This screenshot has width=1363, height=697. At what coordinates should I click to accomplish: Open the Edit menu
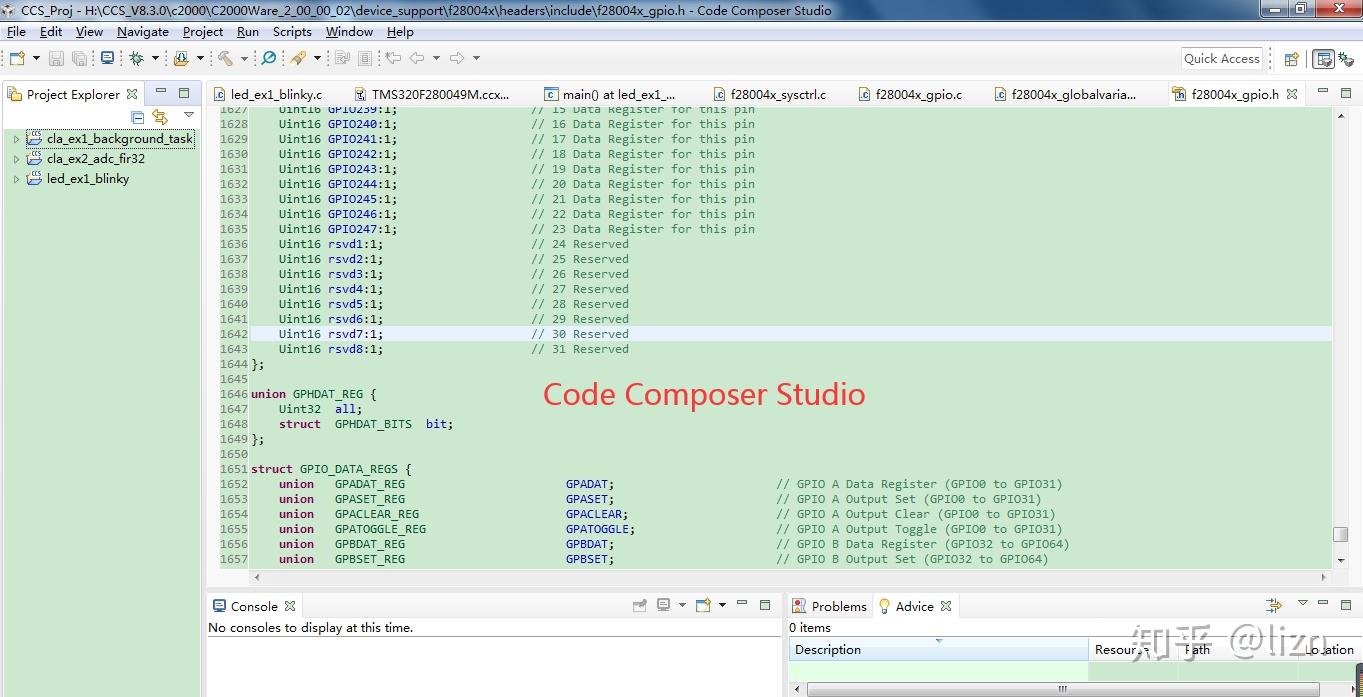[x=51, y=31]
